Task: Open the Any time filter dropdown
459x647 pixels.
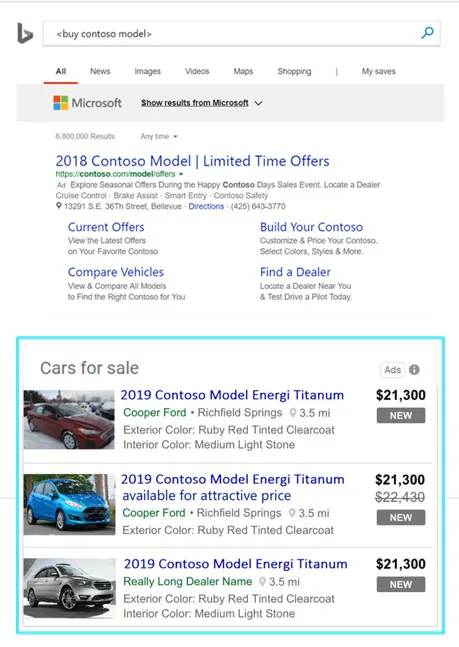Action: (159, 136)
